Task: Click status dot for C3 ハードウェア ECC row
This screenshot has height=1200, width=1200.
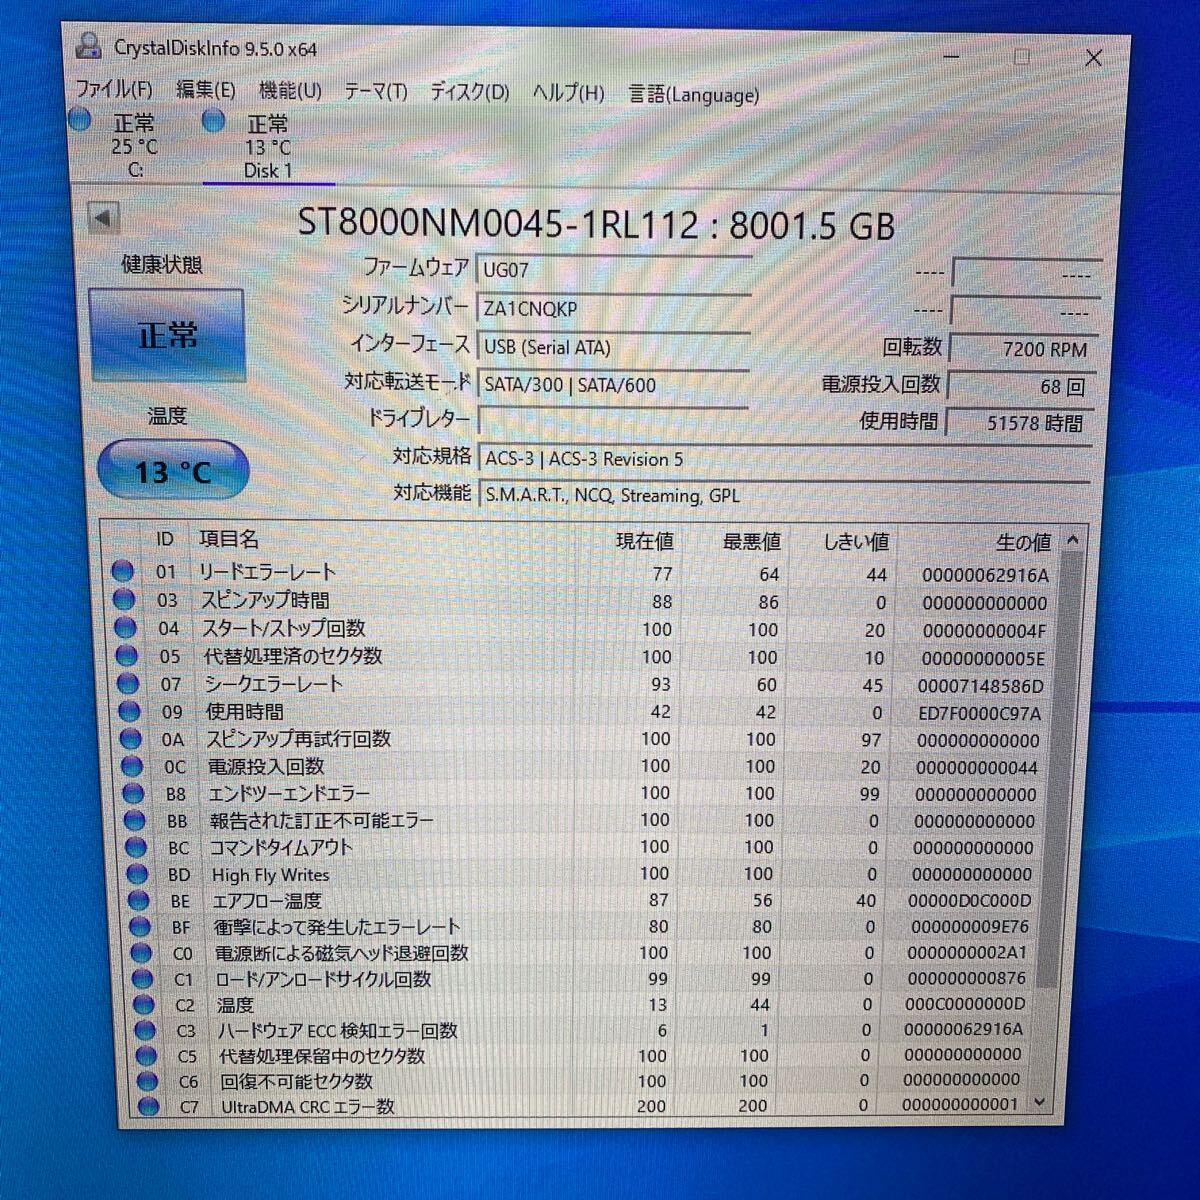Action: tap(145, 1030)
